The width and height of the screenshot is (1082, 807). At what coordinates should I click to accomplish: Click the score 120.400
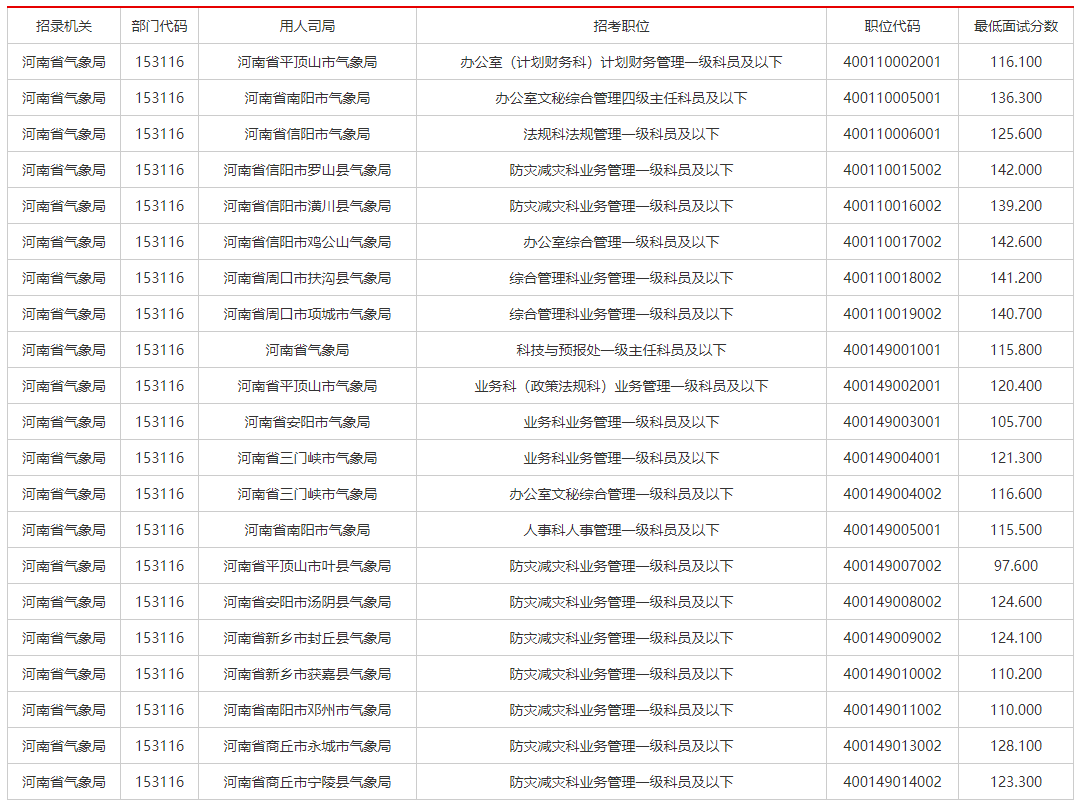tap(1016, 386)
